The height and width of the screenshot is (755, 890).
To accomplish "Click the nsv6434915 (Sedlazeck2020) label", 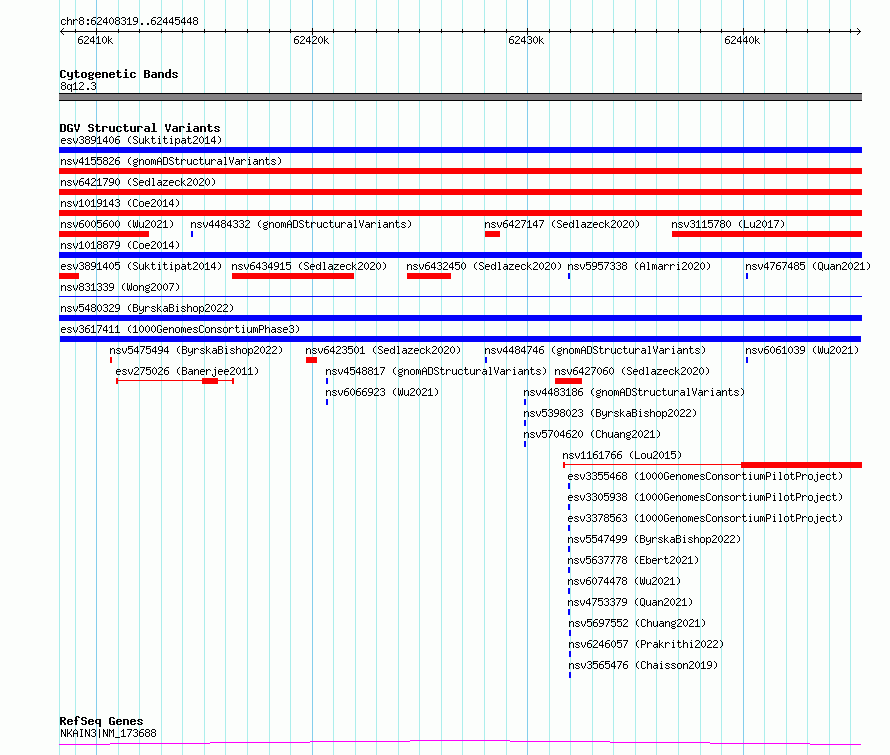I will pyautogui.click(x=309, y=266).
